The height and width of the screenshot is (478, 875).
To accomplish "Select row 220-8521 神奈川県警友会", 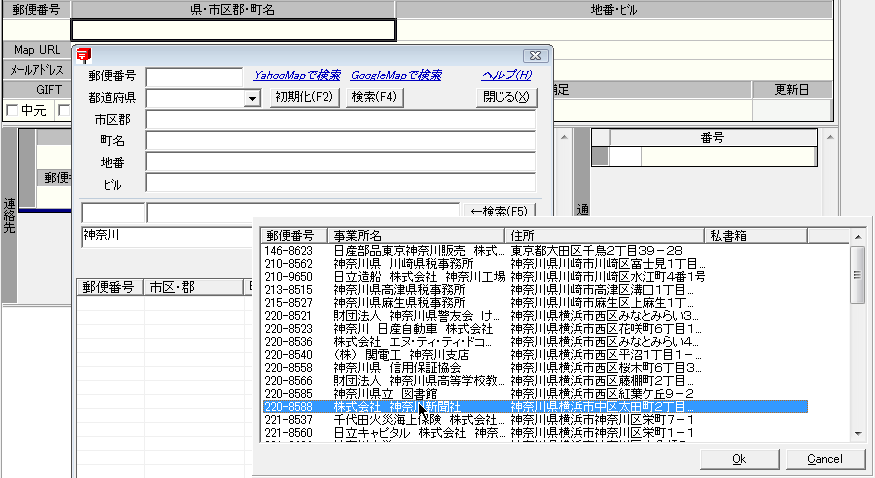I will pos(535,316).
